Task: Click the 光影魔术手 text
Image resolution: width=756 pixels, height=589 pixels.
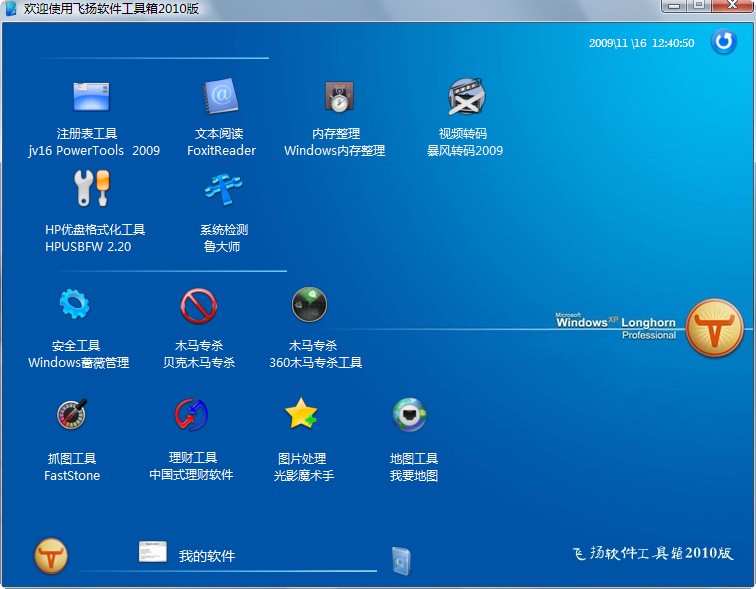Action: (x=304, y=475)
